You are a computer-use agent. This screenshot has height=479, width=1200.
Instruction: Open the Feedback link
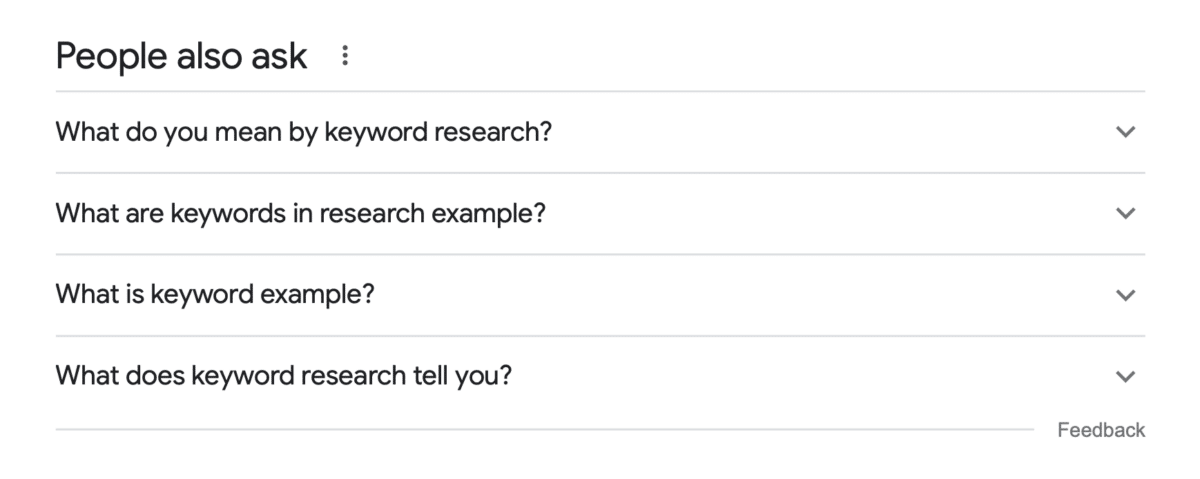point(1101,430)
